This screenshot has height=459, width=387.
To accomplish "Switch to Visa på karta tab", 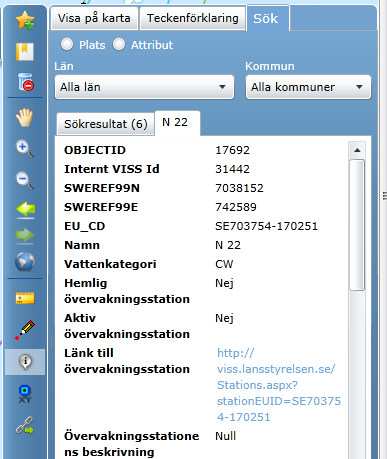I will [94, 18].
